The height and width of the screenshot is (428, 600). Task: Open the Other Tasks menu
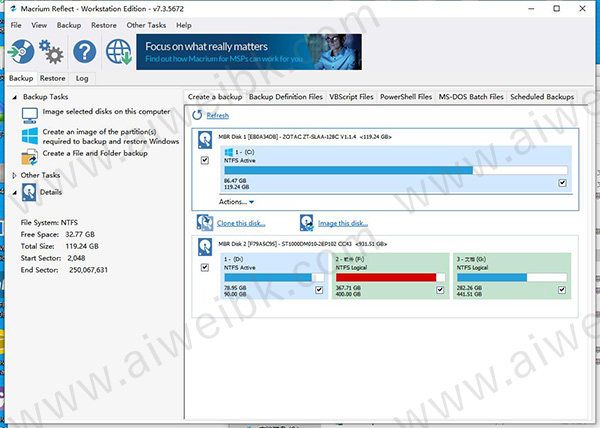point(146,25)
